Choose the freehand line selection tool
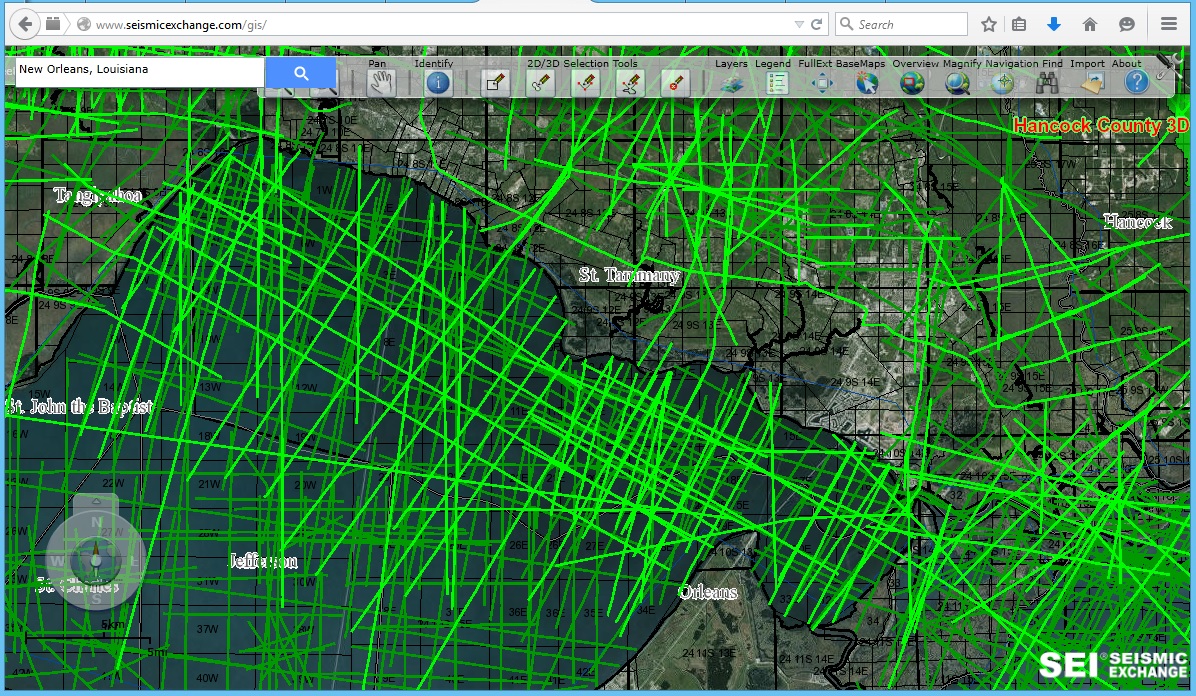This screenshot has height=696, width=1196. pyautogui.click(x=541, y=82)
